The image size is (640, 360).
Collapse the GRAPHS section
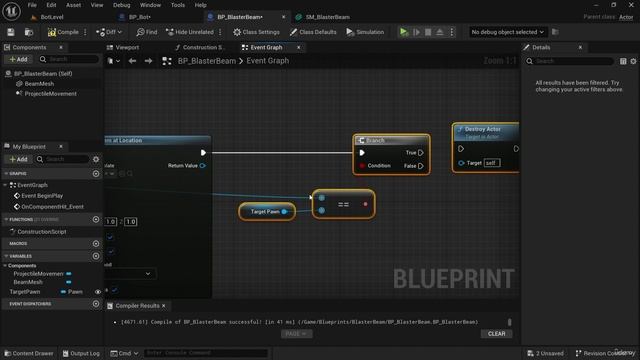tap(6, 173)
